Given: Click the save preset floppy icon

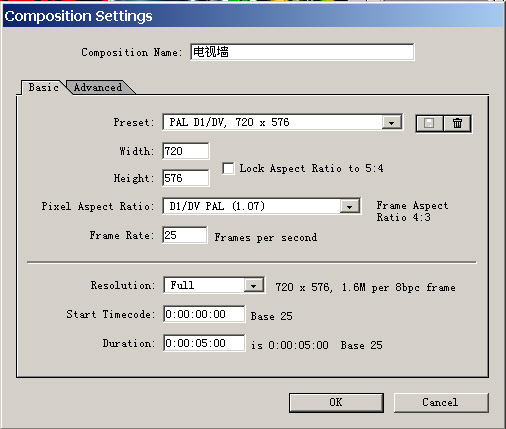Looking at the screenshot, I should pyautogui.click(x=429, y=123).
